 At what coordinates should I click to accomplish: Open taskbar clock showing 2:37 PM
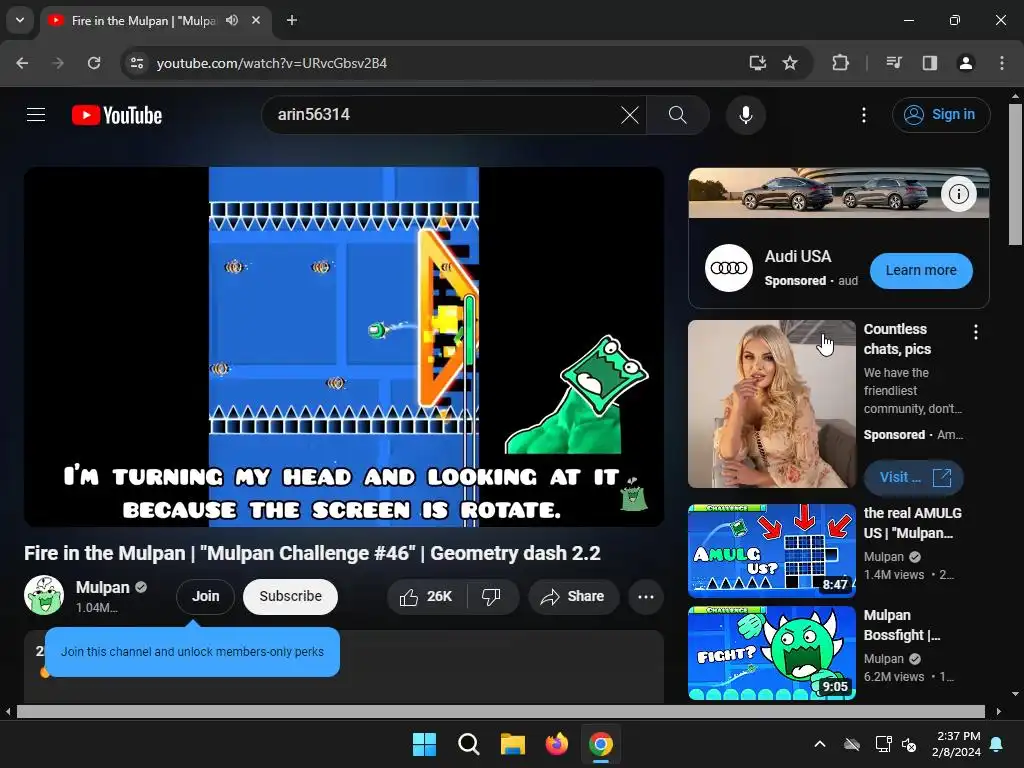click(957, 744)
